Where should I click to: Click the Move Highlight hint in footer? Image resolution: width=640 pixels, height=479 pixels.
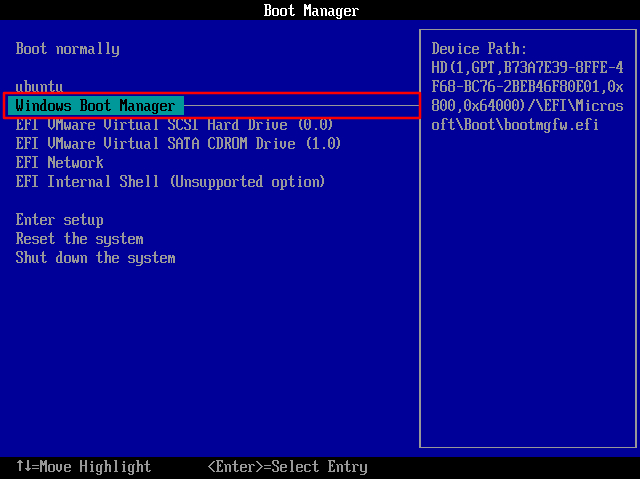84,467
